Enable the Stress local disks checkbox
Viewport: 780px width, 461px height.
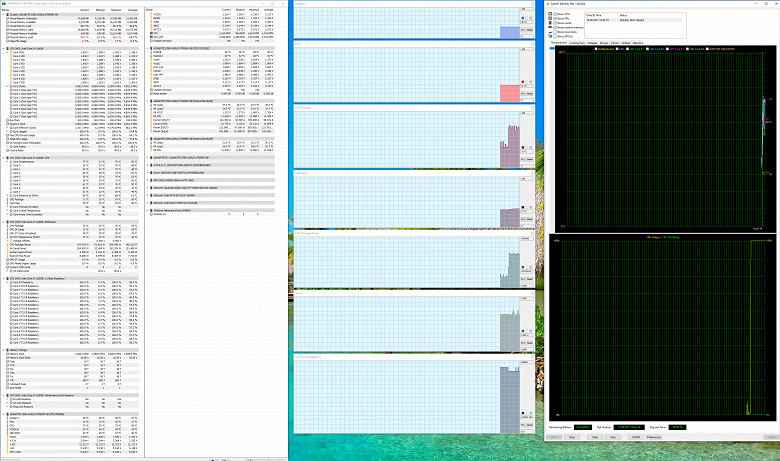(x=555, y=32)
